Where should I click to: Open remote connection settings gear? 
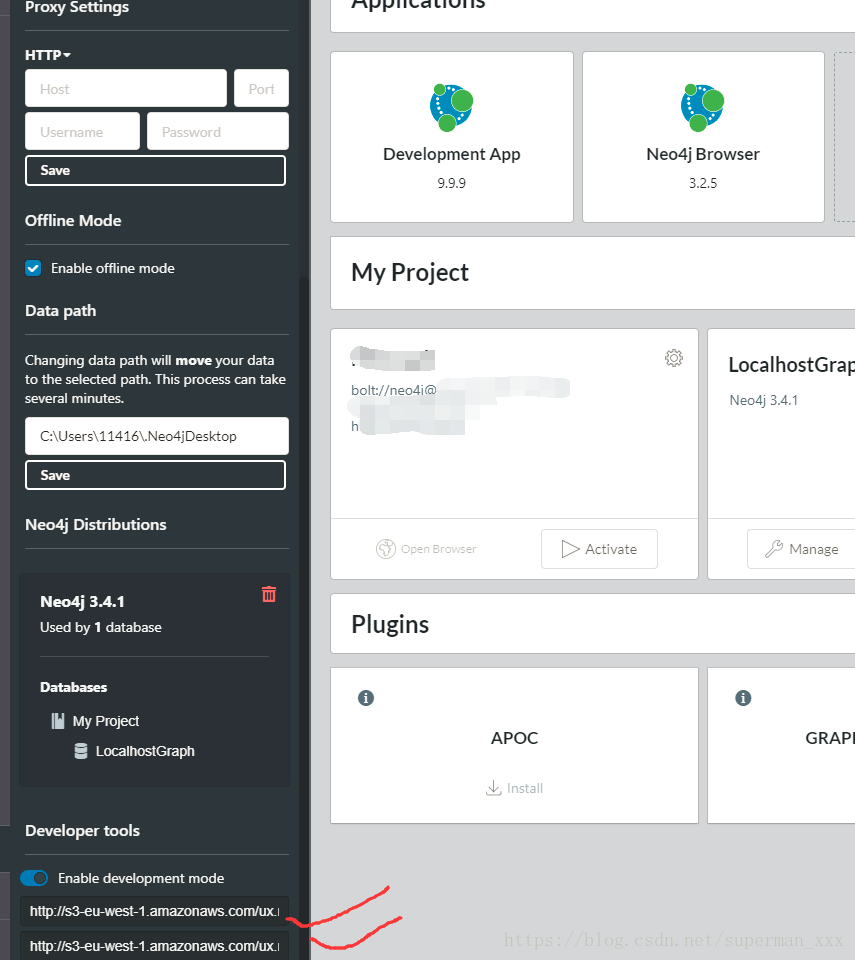[674, 358]
